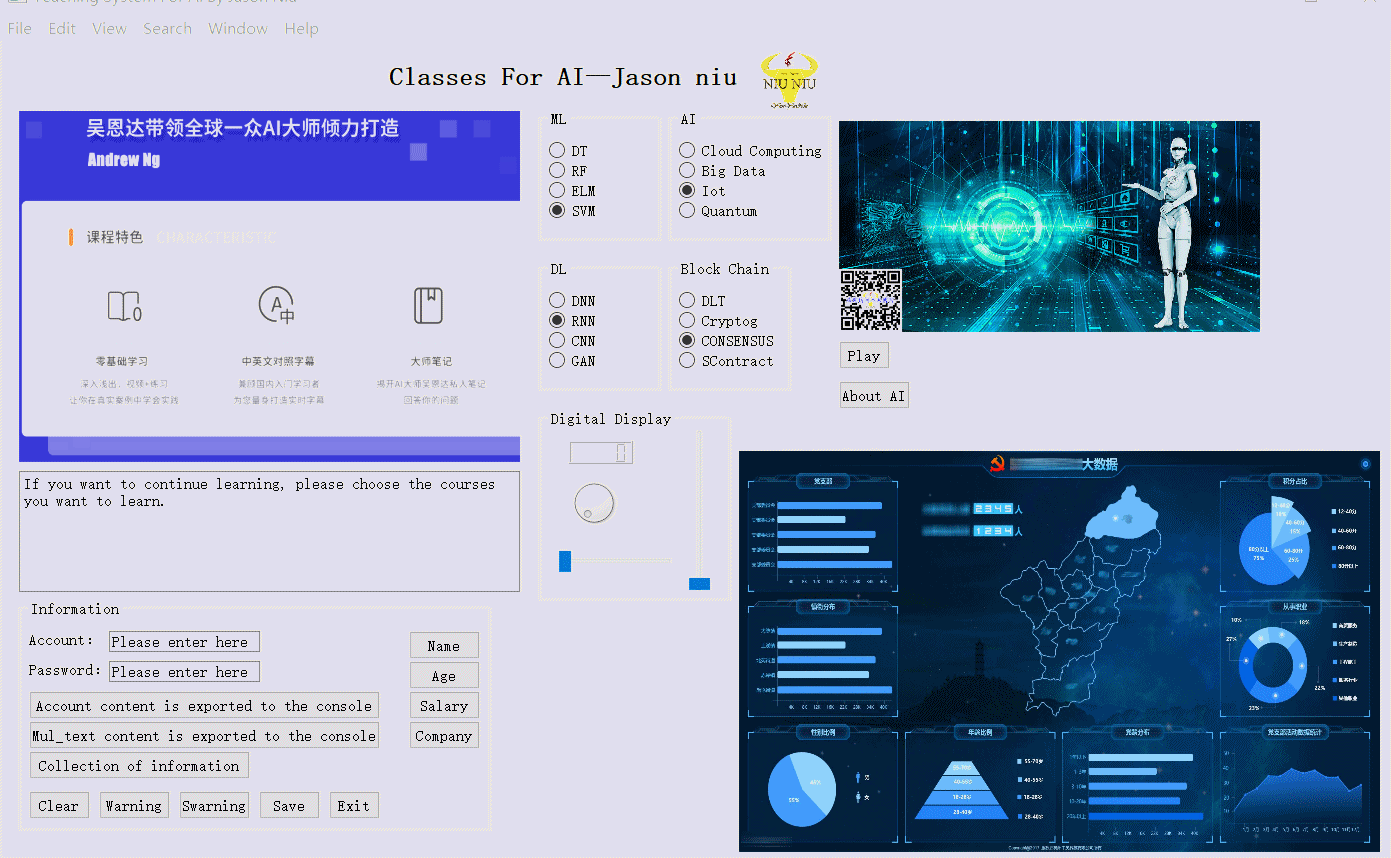The image size is (1391, 858).
Task: Focus the Account input field
Action: click(x=185, y=642)
